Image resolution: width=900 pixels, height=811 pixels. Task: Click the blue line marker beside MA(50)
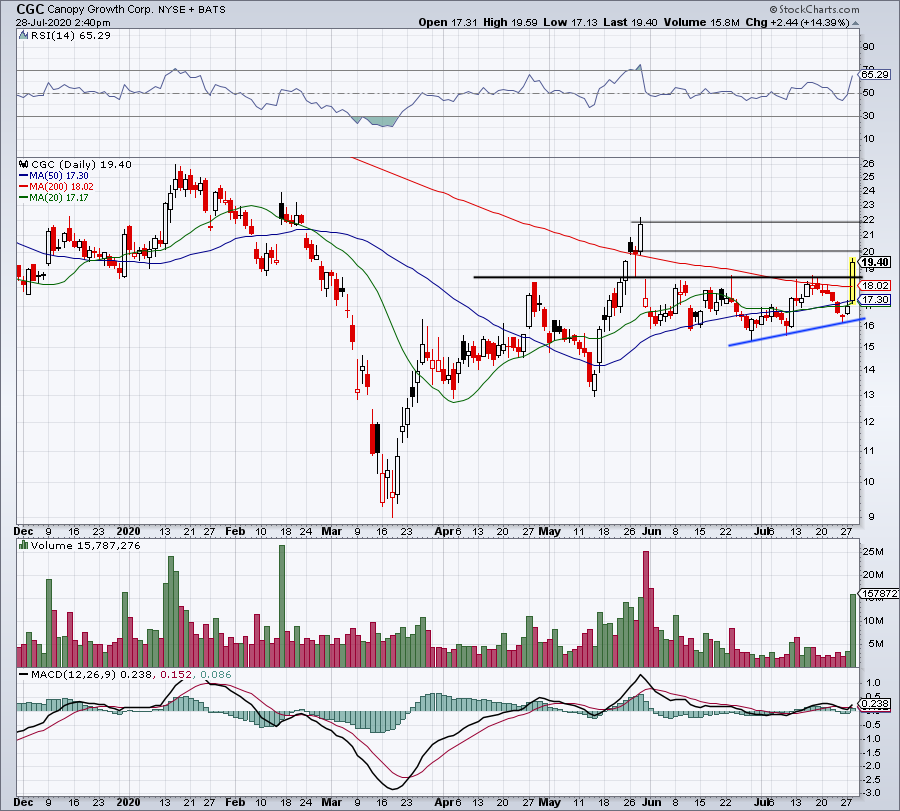(24, 176)
